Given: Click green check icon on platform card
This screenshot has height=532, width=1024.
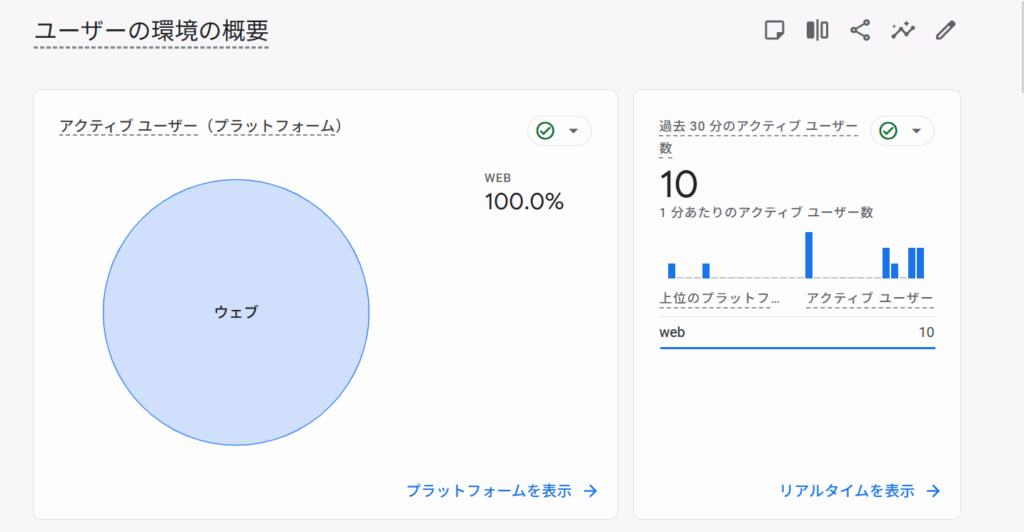Looking at the screenshot, I should (x=545, y=131).
